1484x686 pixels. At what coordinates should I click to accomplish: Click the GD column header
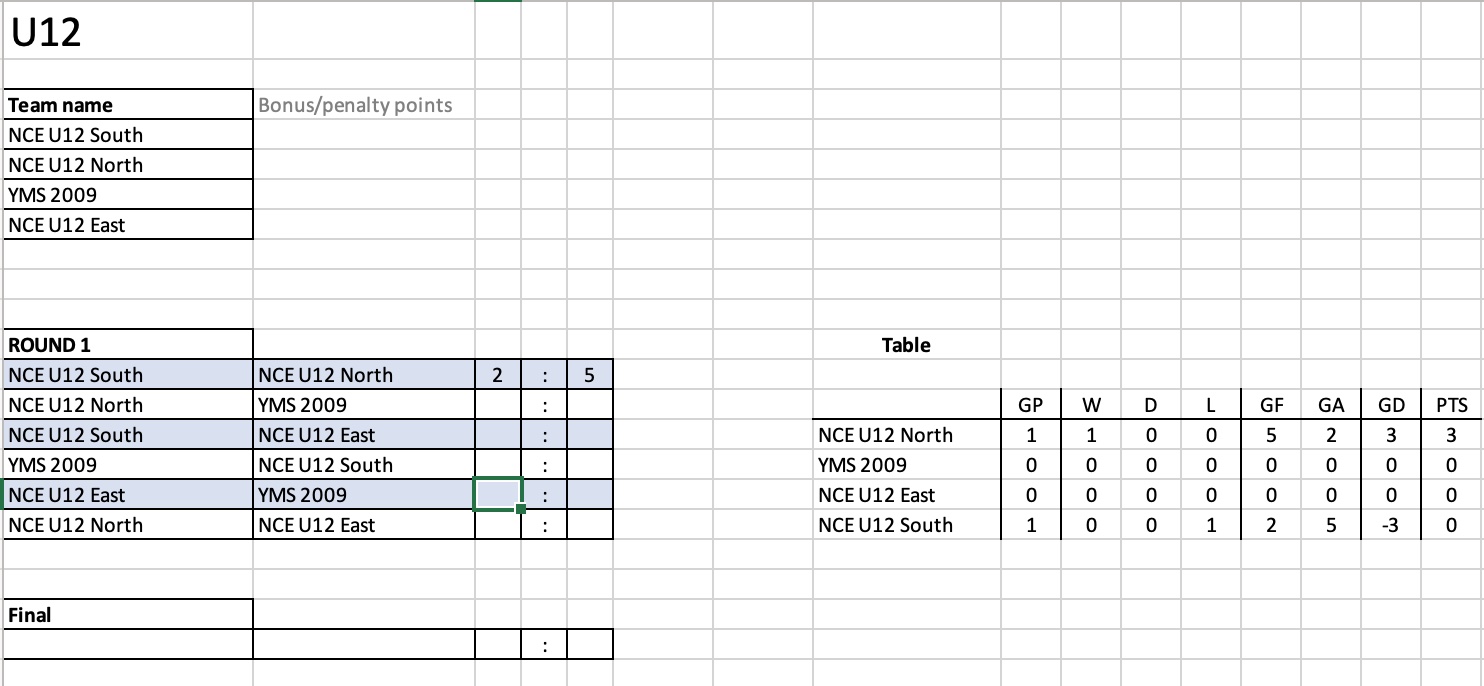[1391, 405]
